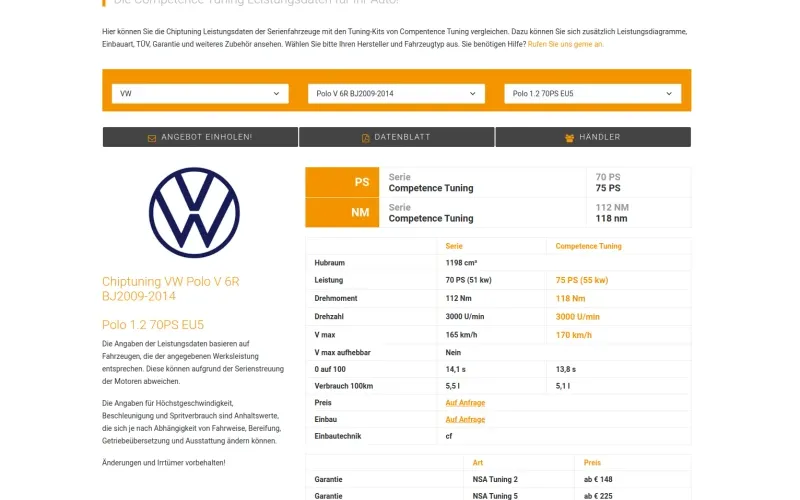Click the orange NM label tile
This screenshot has height=500, width=800.
(x=342, y=212)
